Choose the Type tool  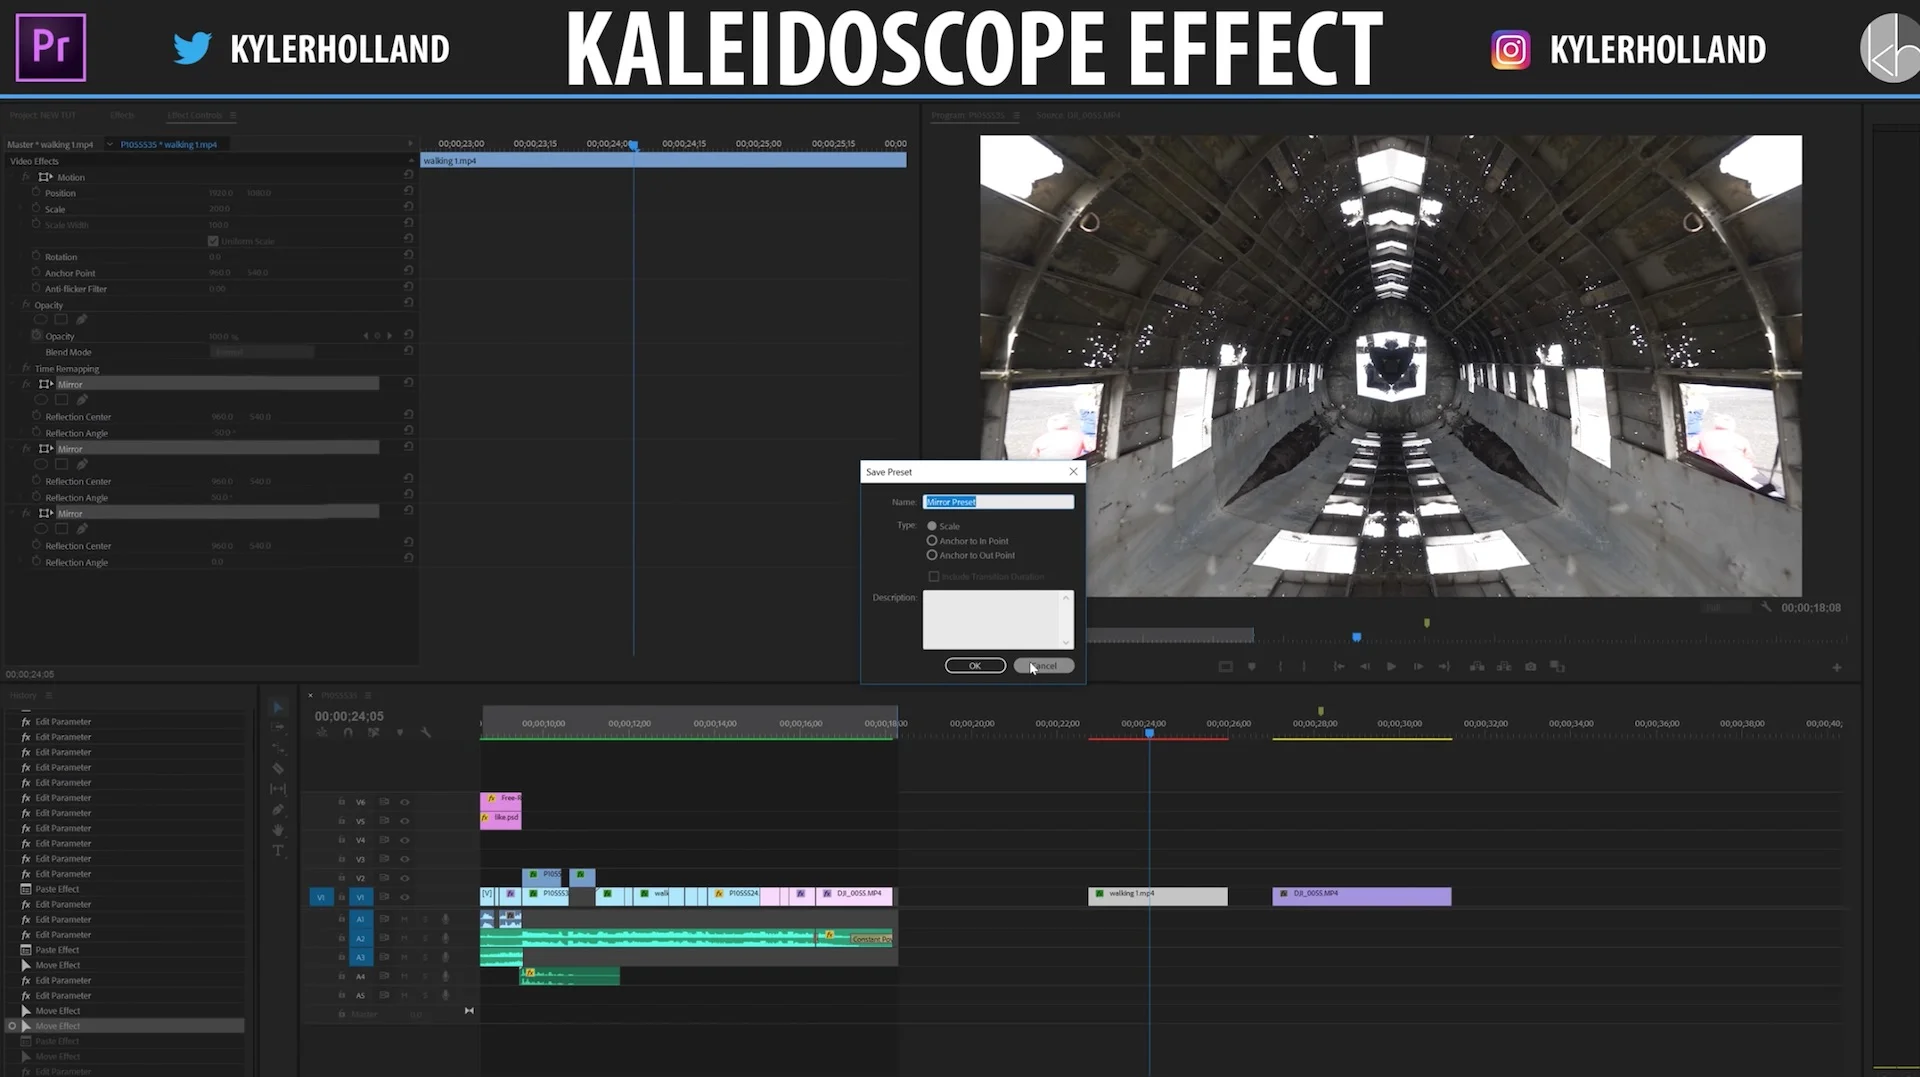tap(278, 851)
